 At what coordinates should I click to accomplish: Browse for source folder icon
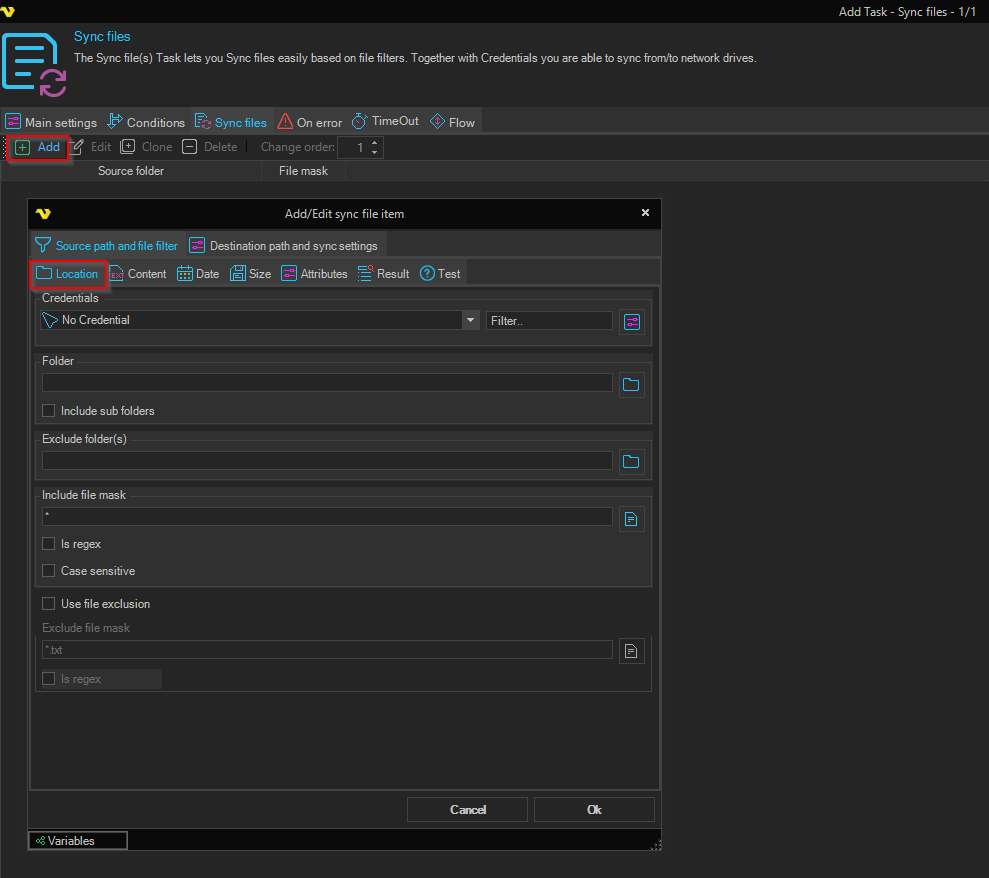(x=631, y=384)
